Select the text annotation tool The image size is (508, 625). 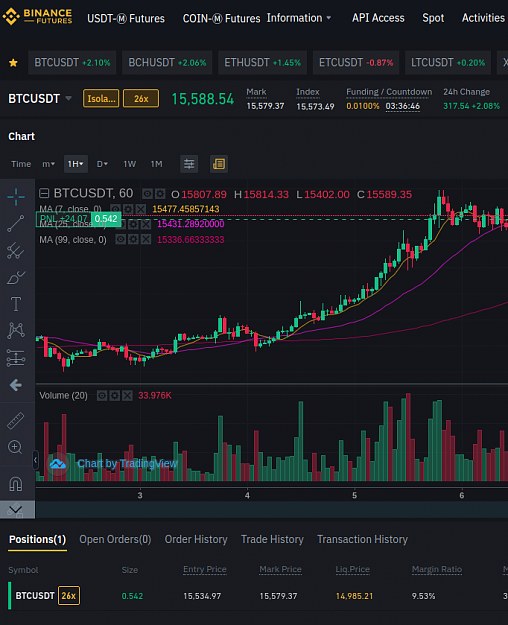click(16, 304)
